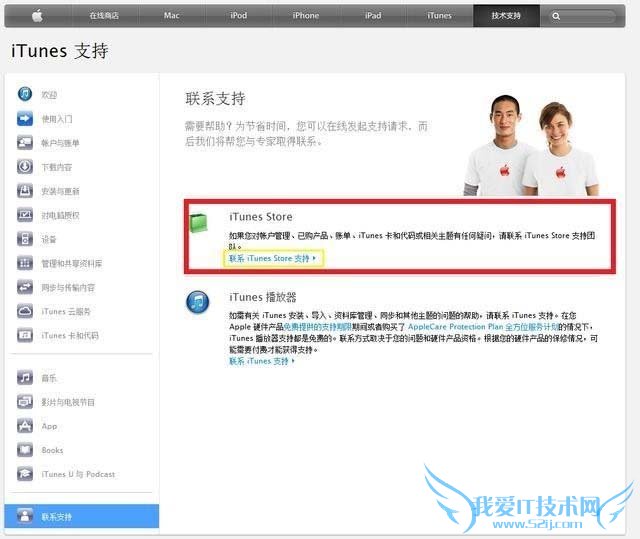
Task: Open the 免费提供的支持期限 link
Action: (318, 327)
